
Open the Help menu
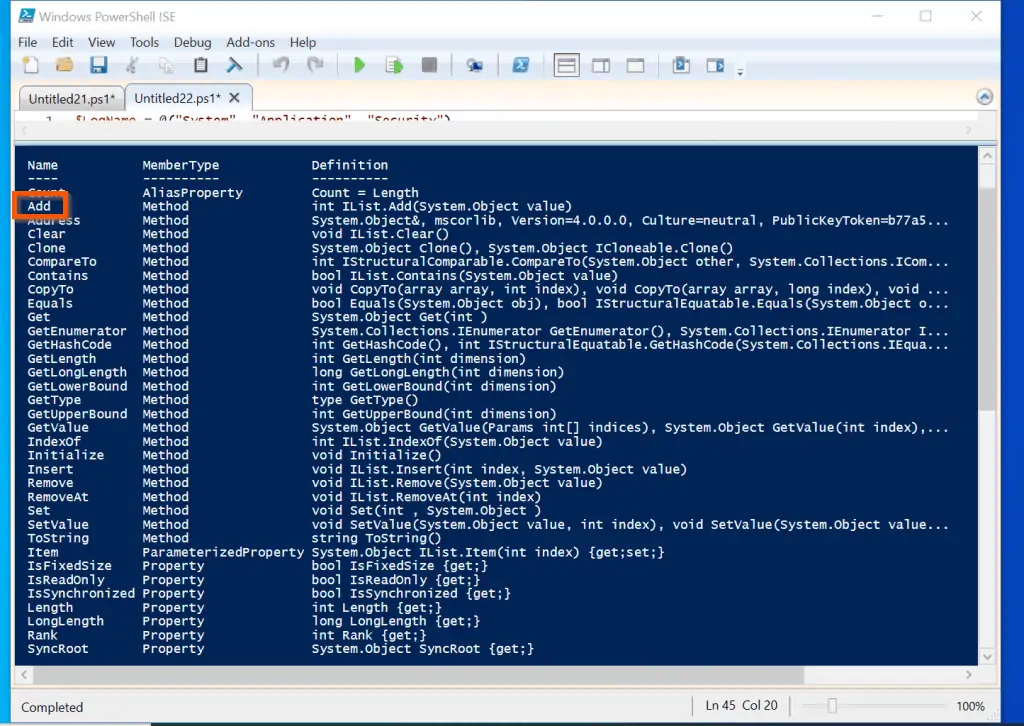[x=303, y=42]
